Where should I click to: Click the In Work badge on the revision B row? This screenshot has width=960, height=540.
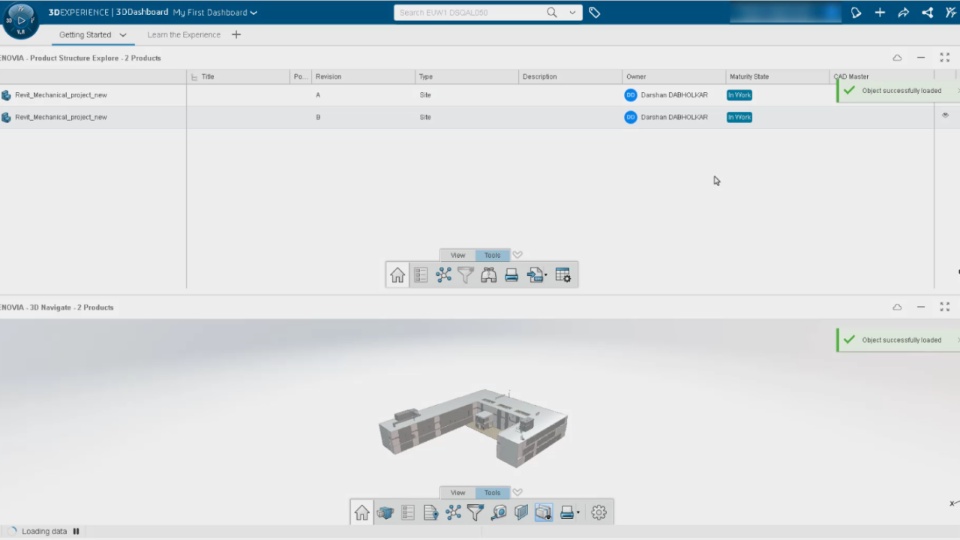739,117
